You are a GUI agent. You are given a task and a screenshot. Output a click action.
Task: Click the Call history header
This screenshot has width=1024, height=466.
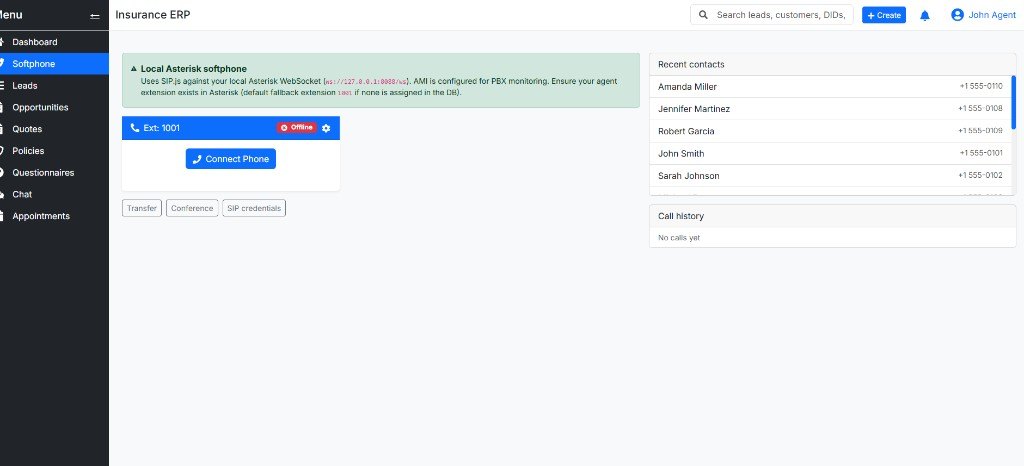tap(833, 216)
